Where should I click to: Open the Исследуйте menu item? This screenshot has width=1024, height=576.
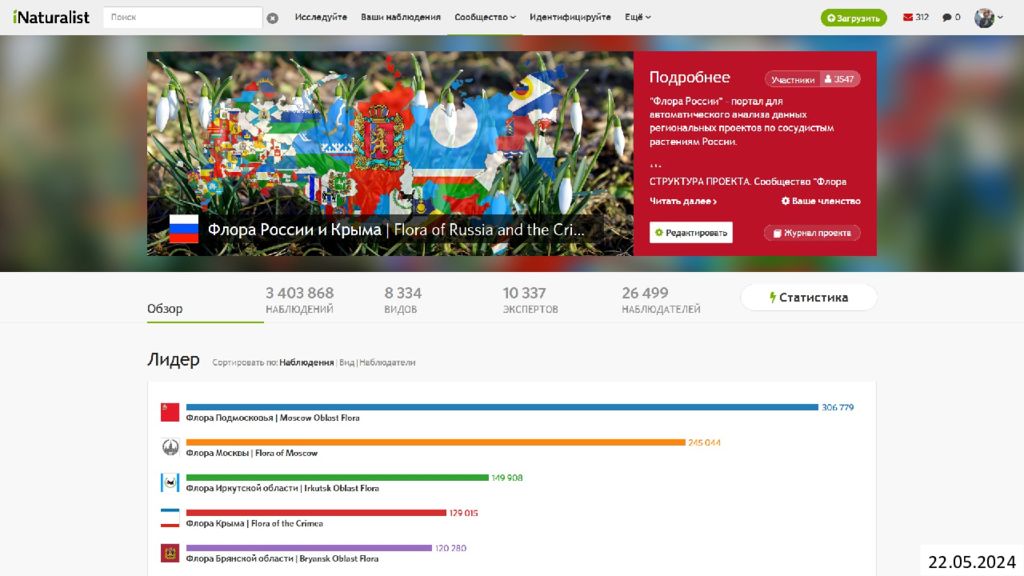[x=321, y=17]
